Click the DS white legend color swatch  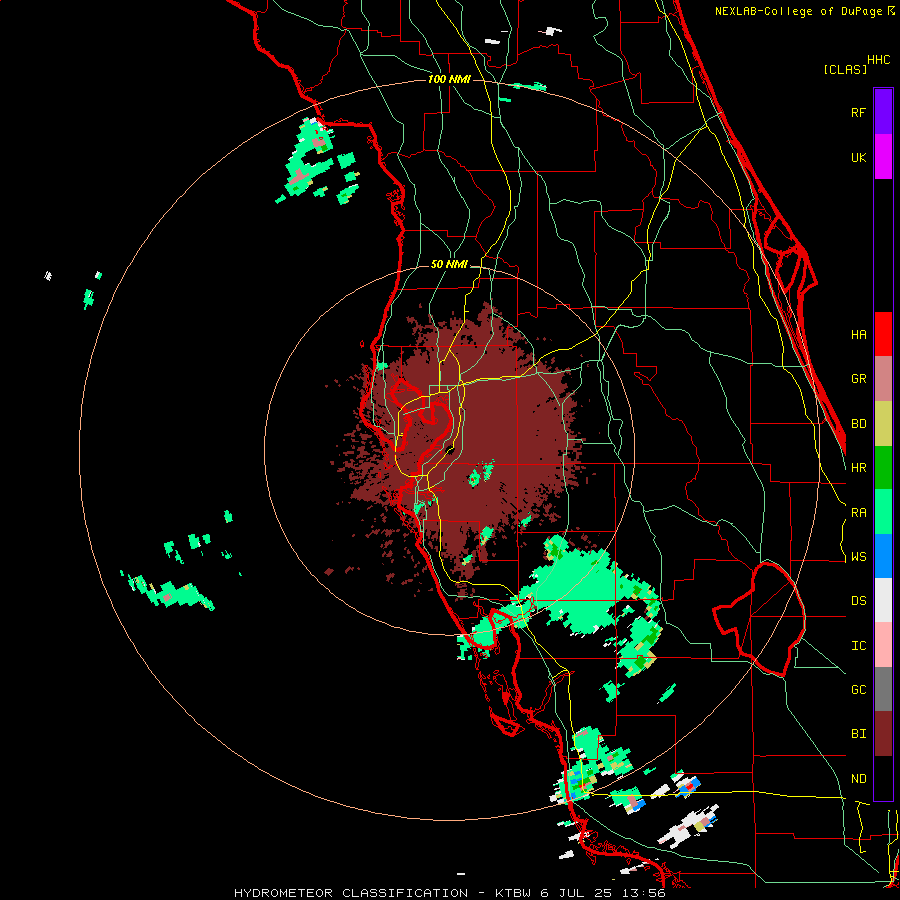pos(883,600)
